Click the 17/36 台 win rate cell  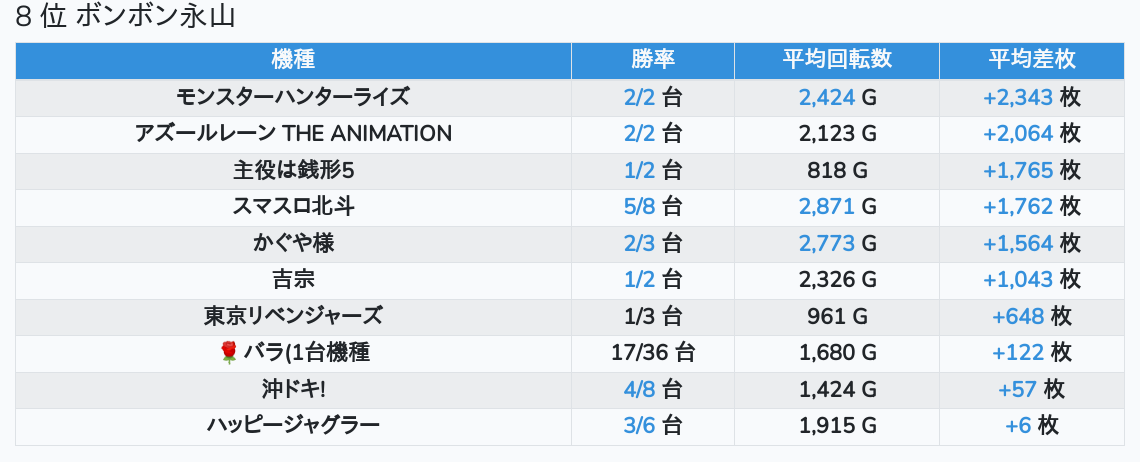pos(653,352)
